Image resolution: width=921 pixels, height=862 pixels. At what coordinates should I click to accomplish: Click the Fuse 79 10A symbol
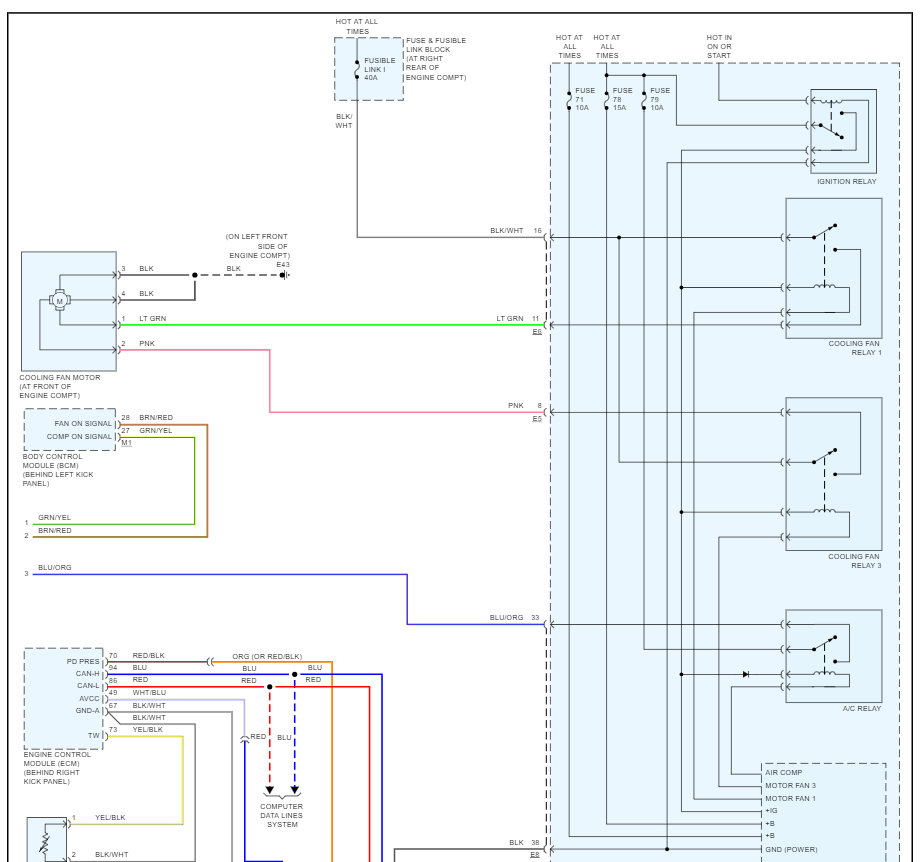[x=644, y=100]
